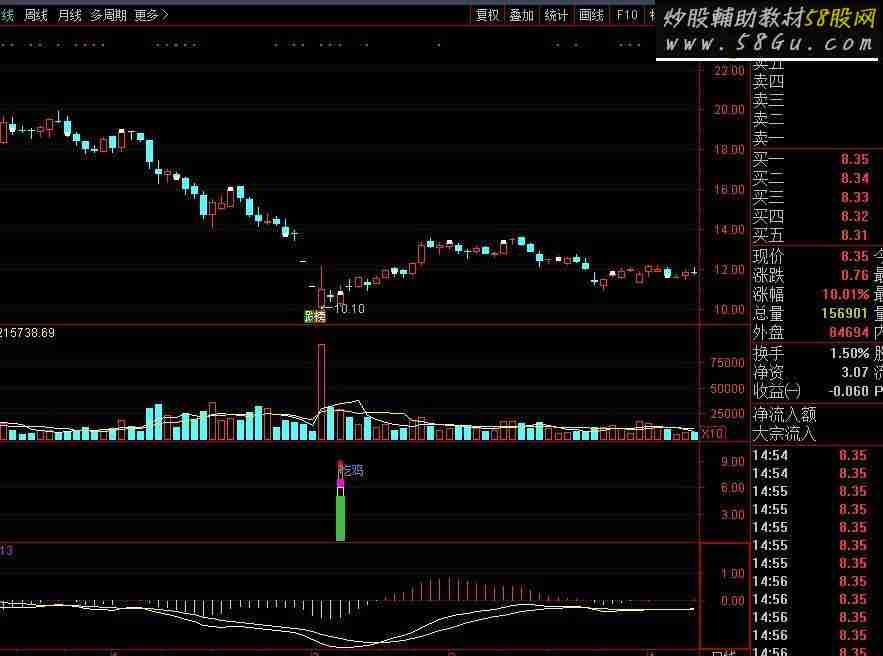The height and width of the screenshot is (656, 883).
Task: Click the 总量 value 156901
Action: (x=844, y=313)
